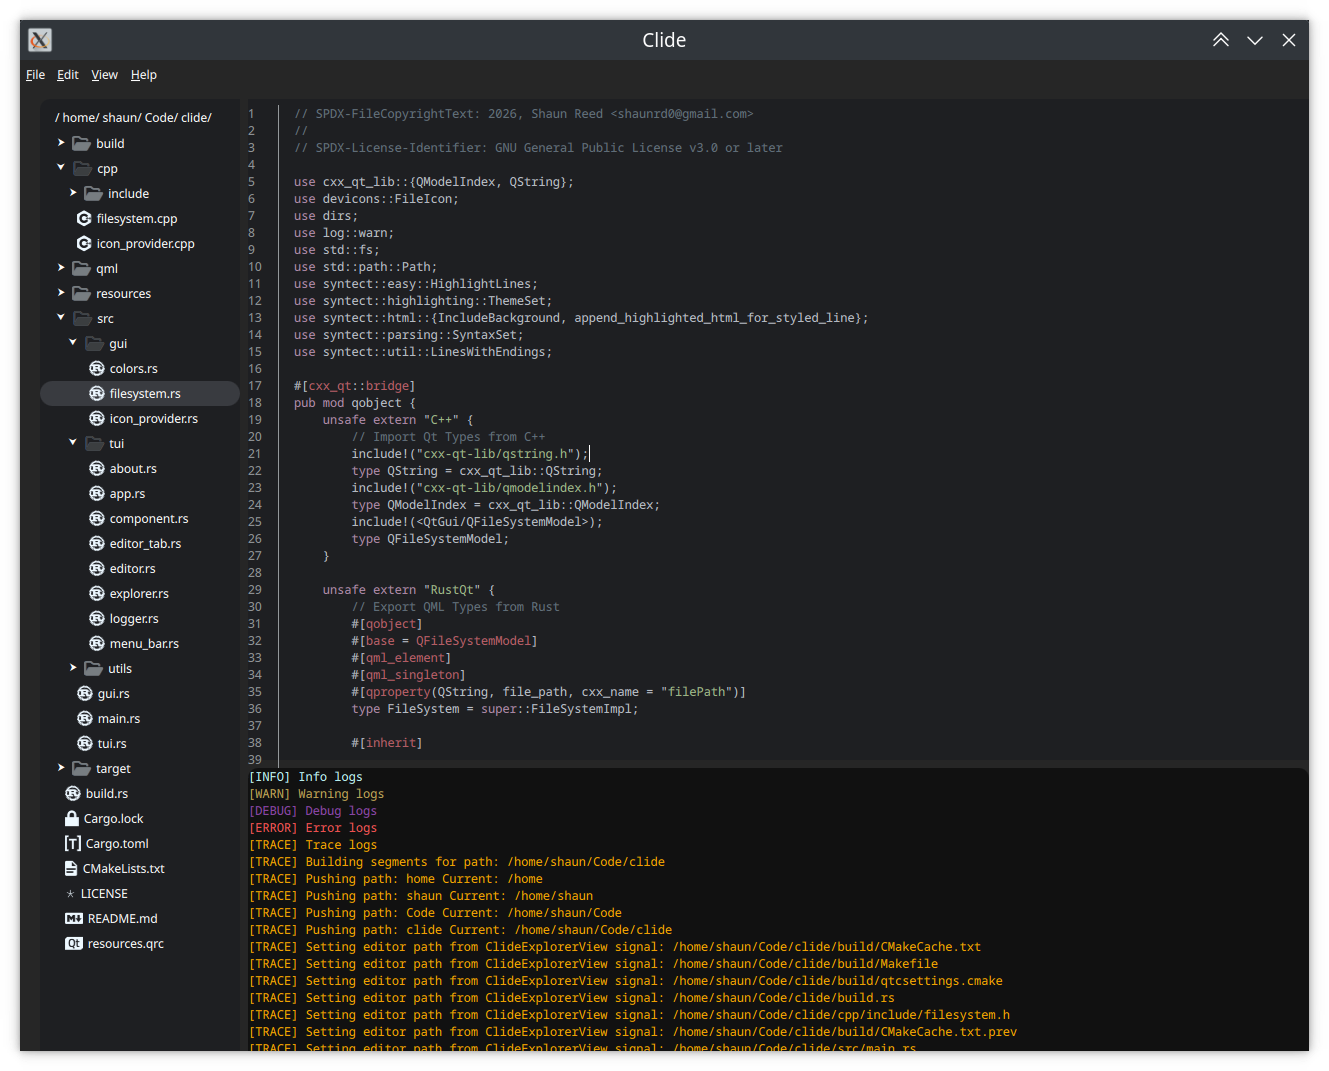Open the Help menu
Image resolution: width=1329 pixels, height=1071 pixels.
point(144,75)
